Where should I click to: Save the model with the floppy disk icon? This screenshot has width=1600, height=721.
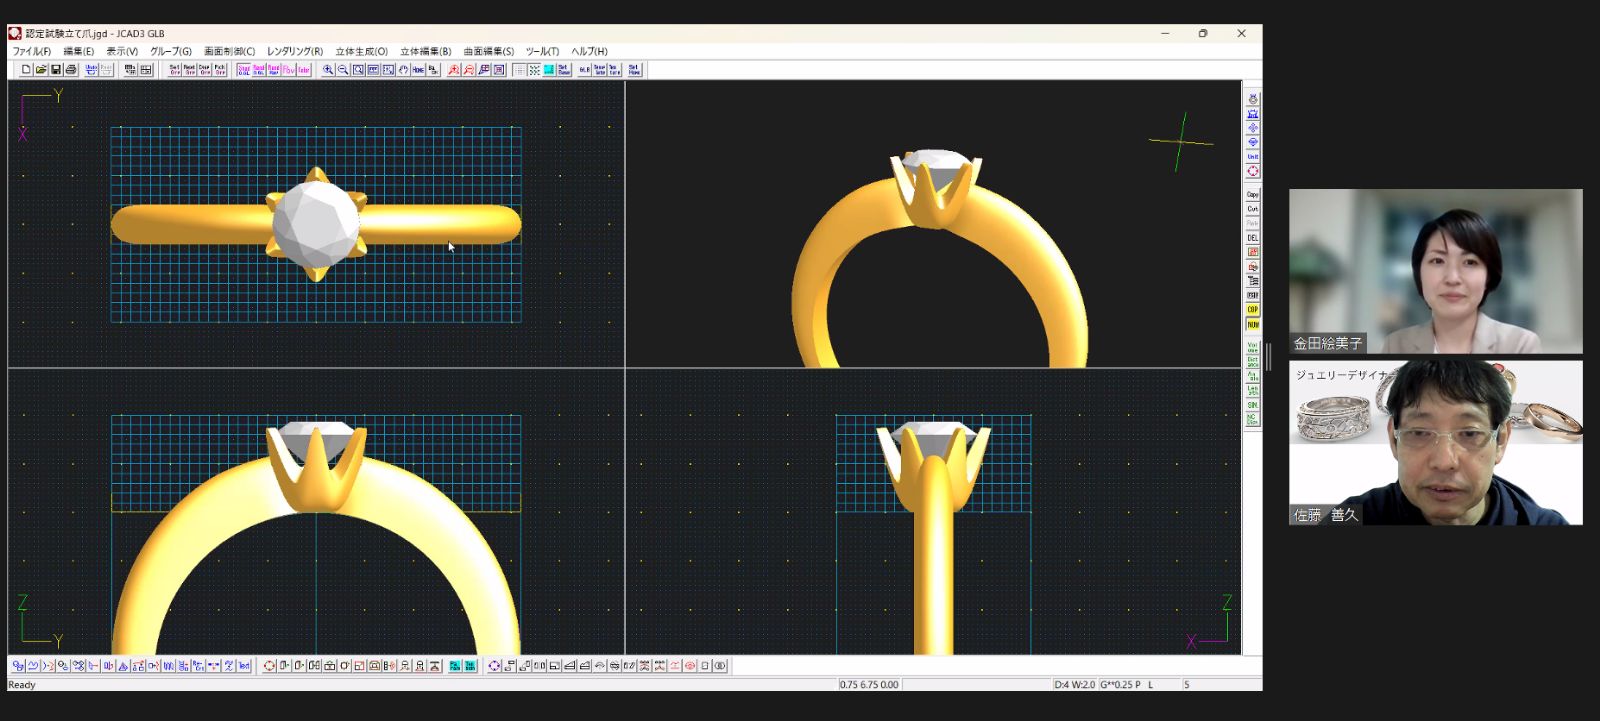(x=56, y=70)
